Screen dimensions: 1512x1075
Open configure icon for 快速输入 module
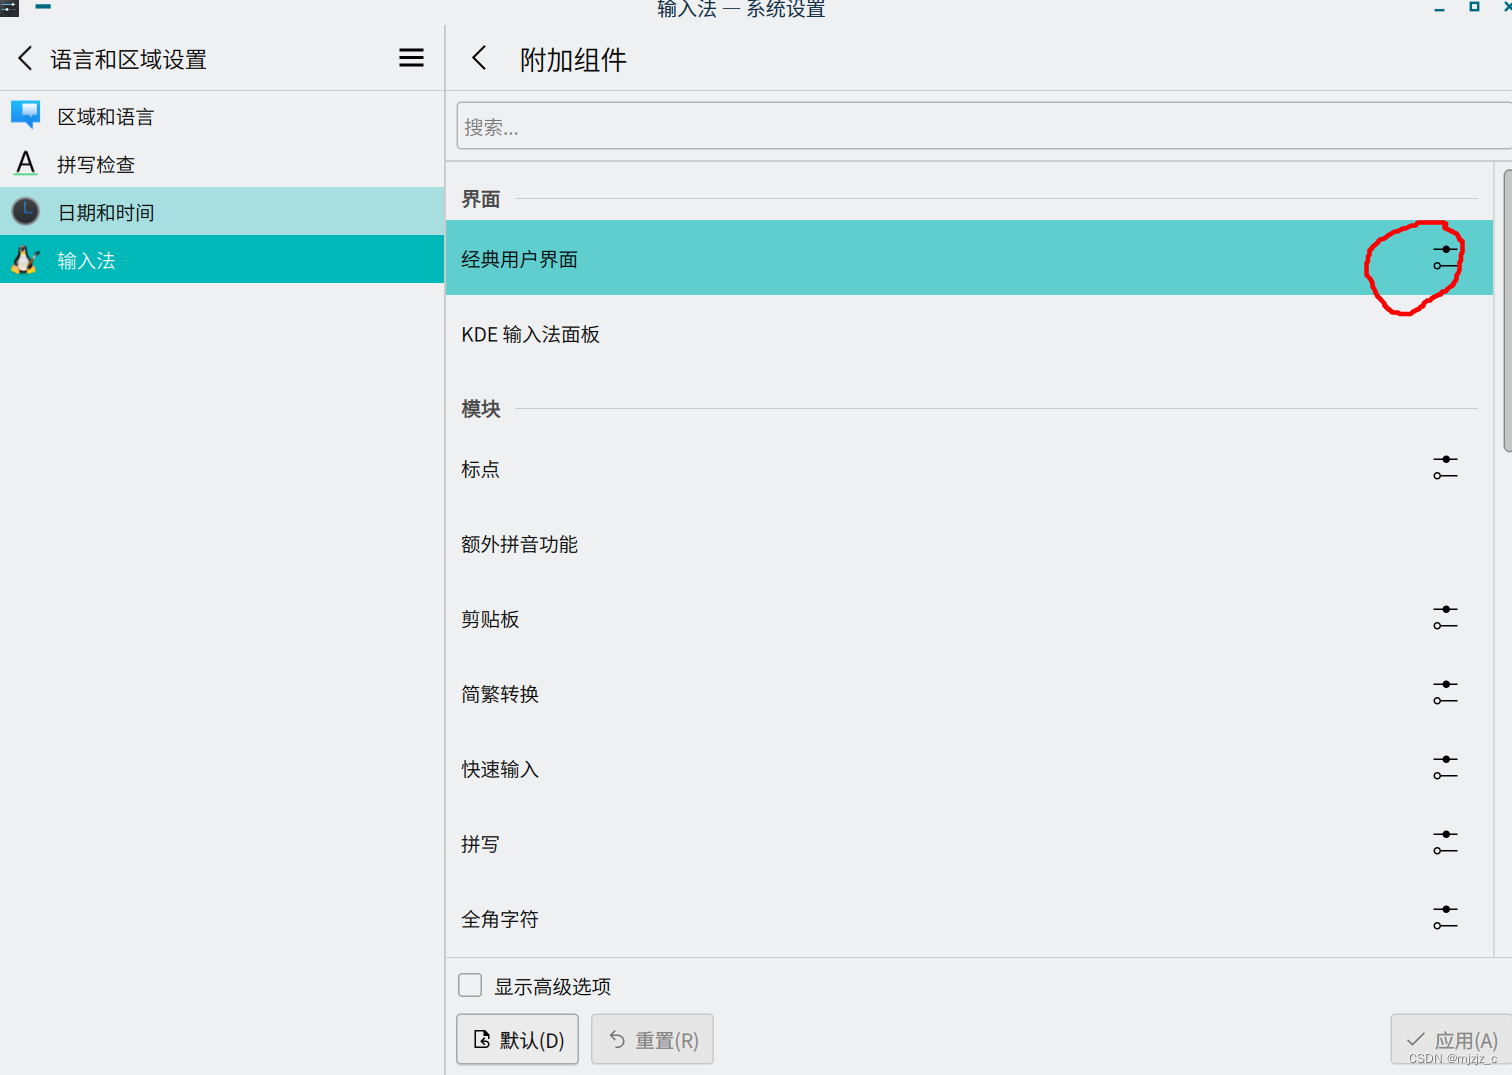[x=1445, y=768]
